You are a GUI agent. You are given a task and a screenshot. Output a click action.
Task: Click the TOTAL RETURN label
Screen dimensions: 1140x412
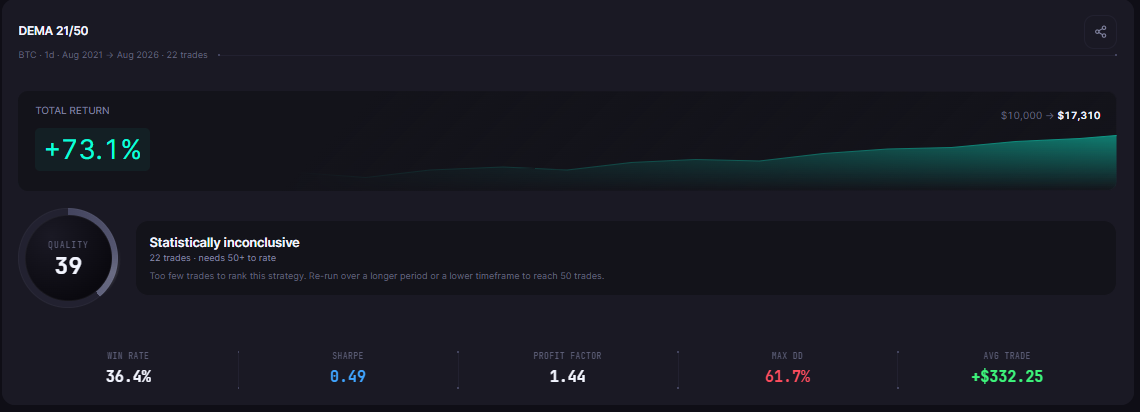coord(73,110)
